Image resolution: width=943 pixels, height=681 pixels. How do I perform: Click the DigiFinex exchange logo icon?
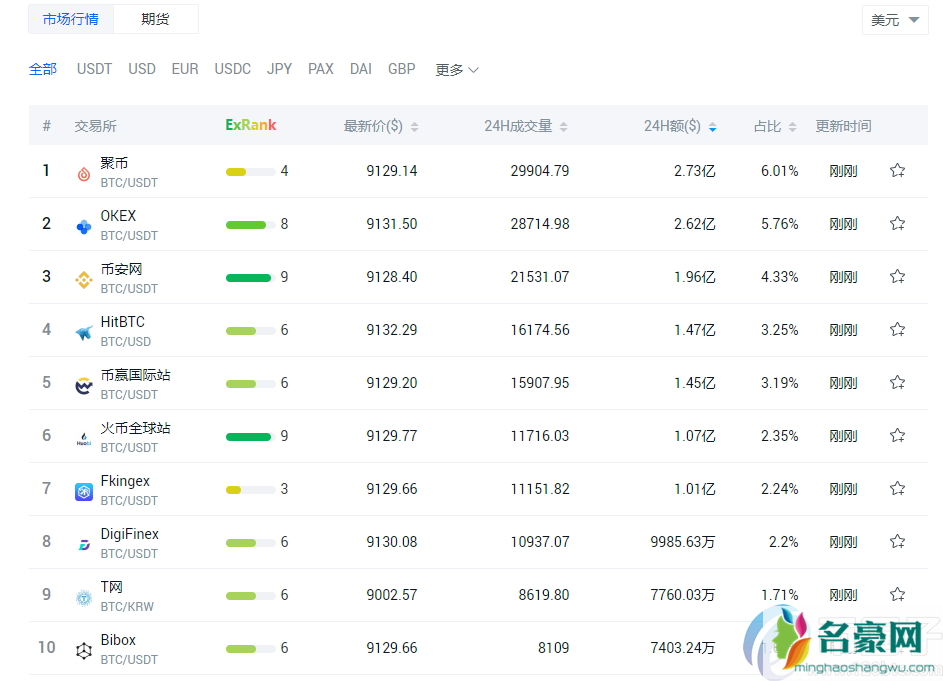point(84,544)
